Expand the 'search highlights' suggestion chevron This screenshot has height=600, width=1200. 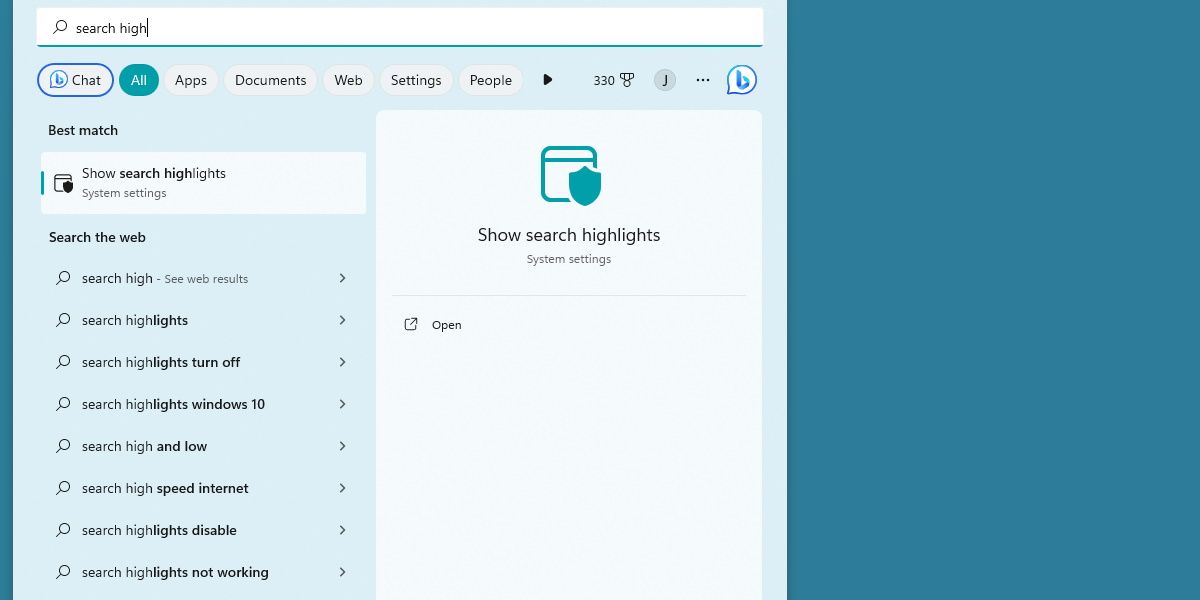(x=343, y=320)
